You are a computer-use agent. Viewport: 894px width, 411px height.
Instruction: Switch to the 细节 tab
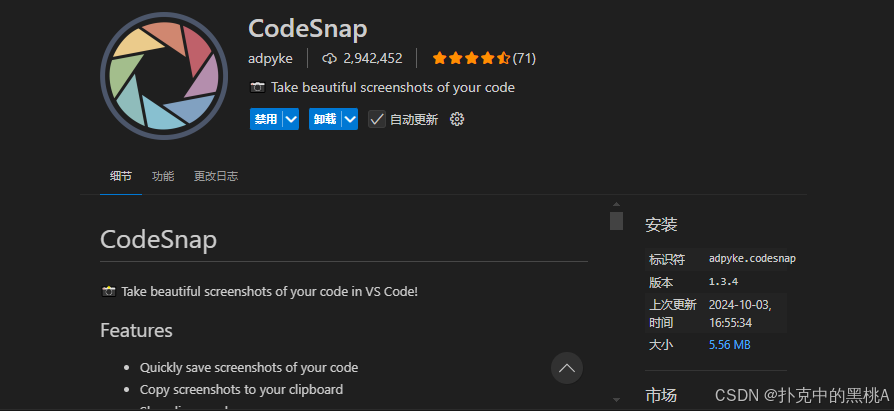click(x=121, y=176)
